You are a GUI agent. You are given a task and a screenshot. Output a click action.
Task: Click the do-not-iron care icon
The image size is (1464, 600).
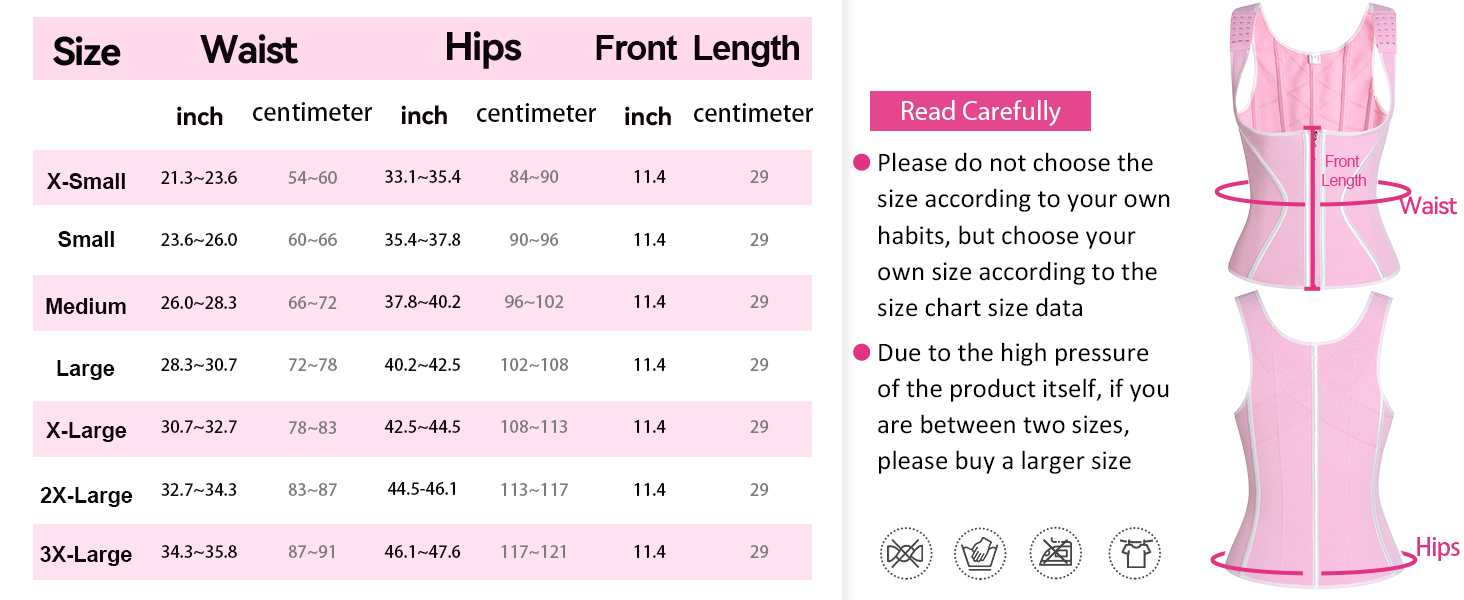tap(1055, 551)
